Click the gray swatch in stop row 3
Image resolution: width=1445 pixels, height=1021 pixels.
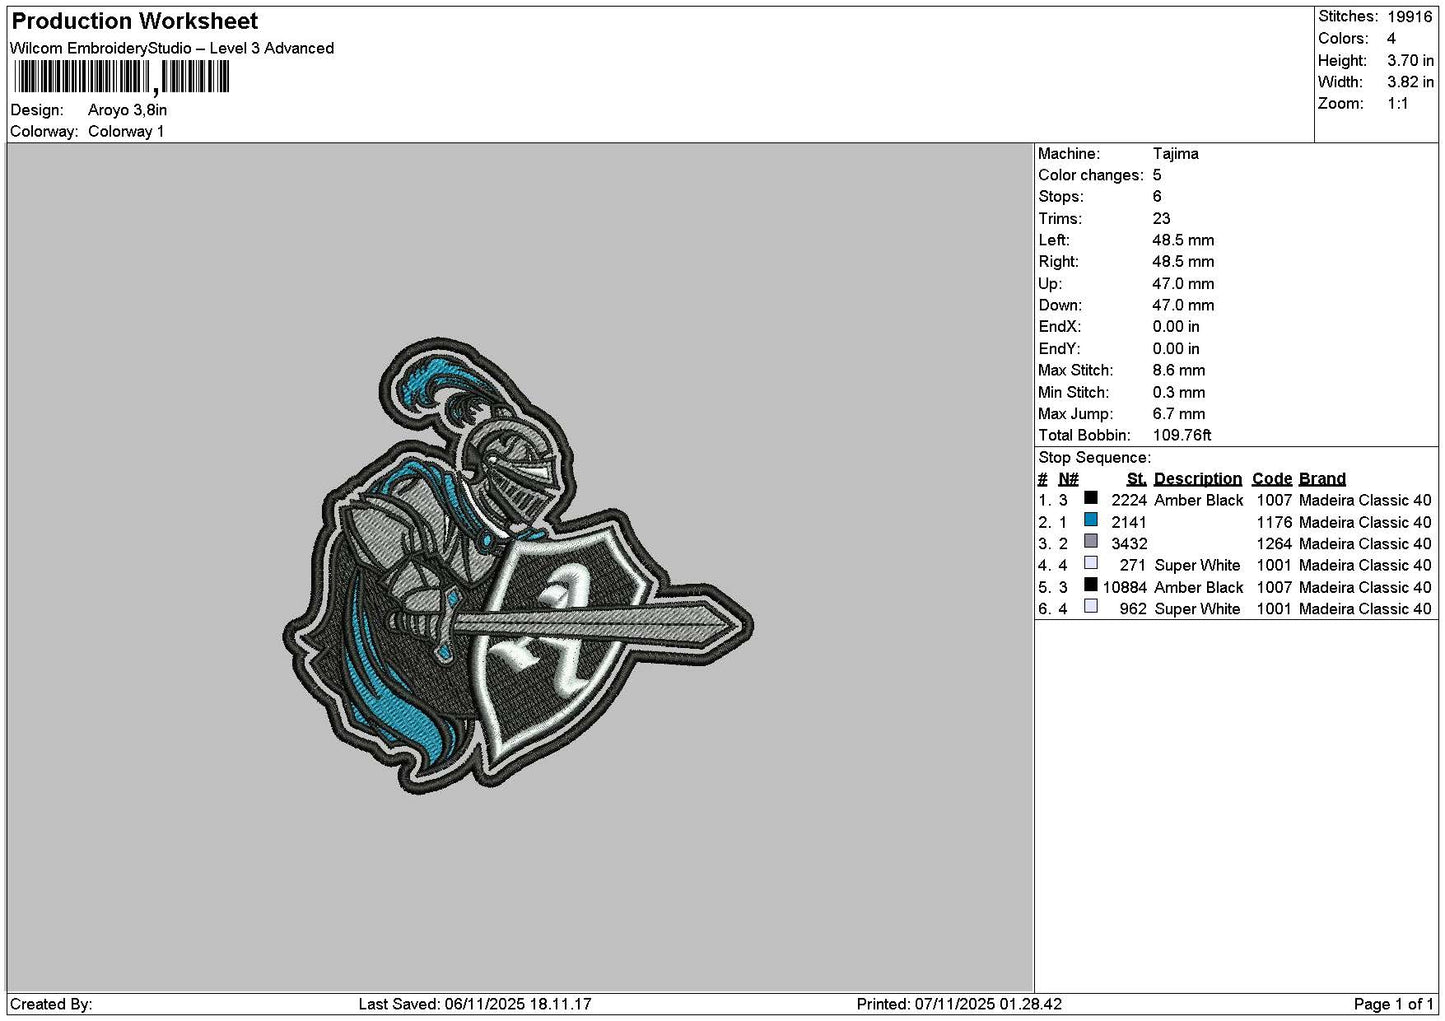1091,542
